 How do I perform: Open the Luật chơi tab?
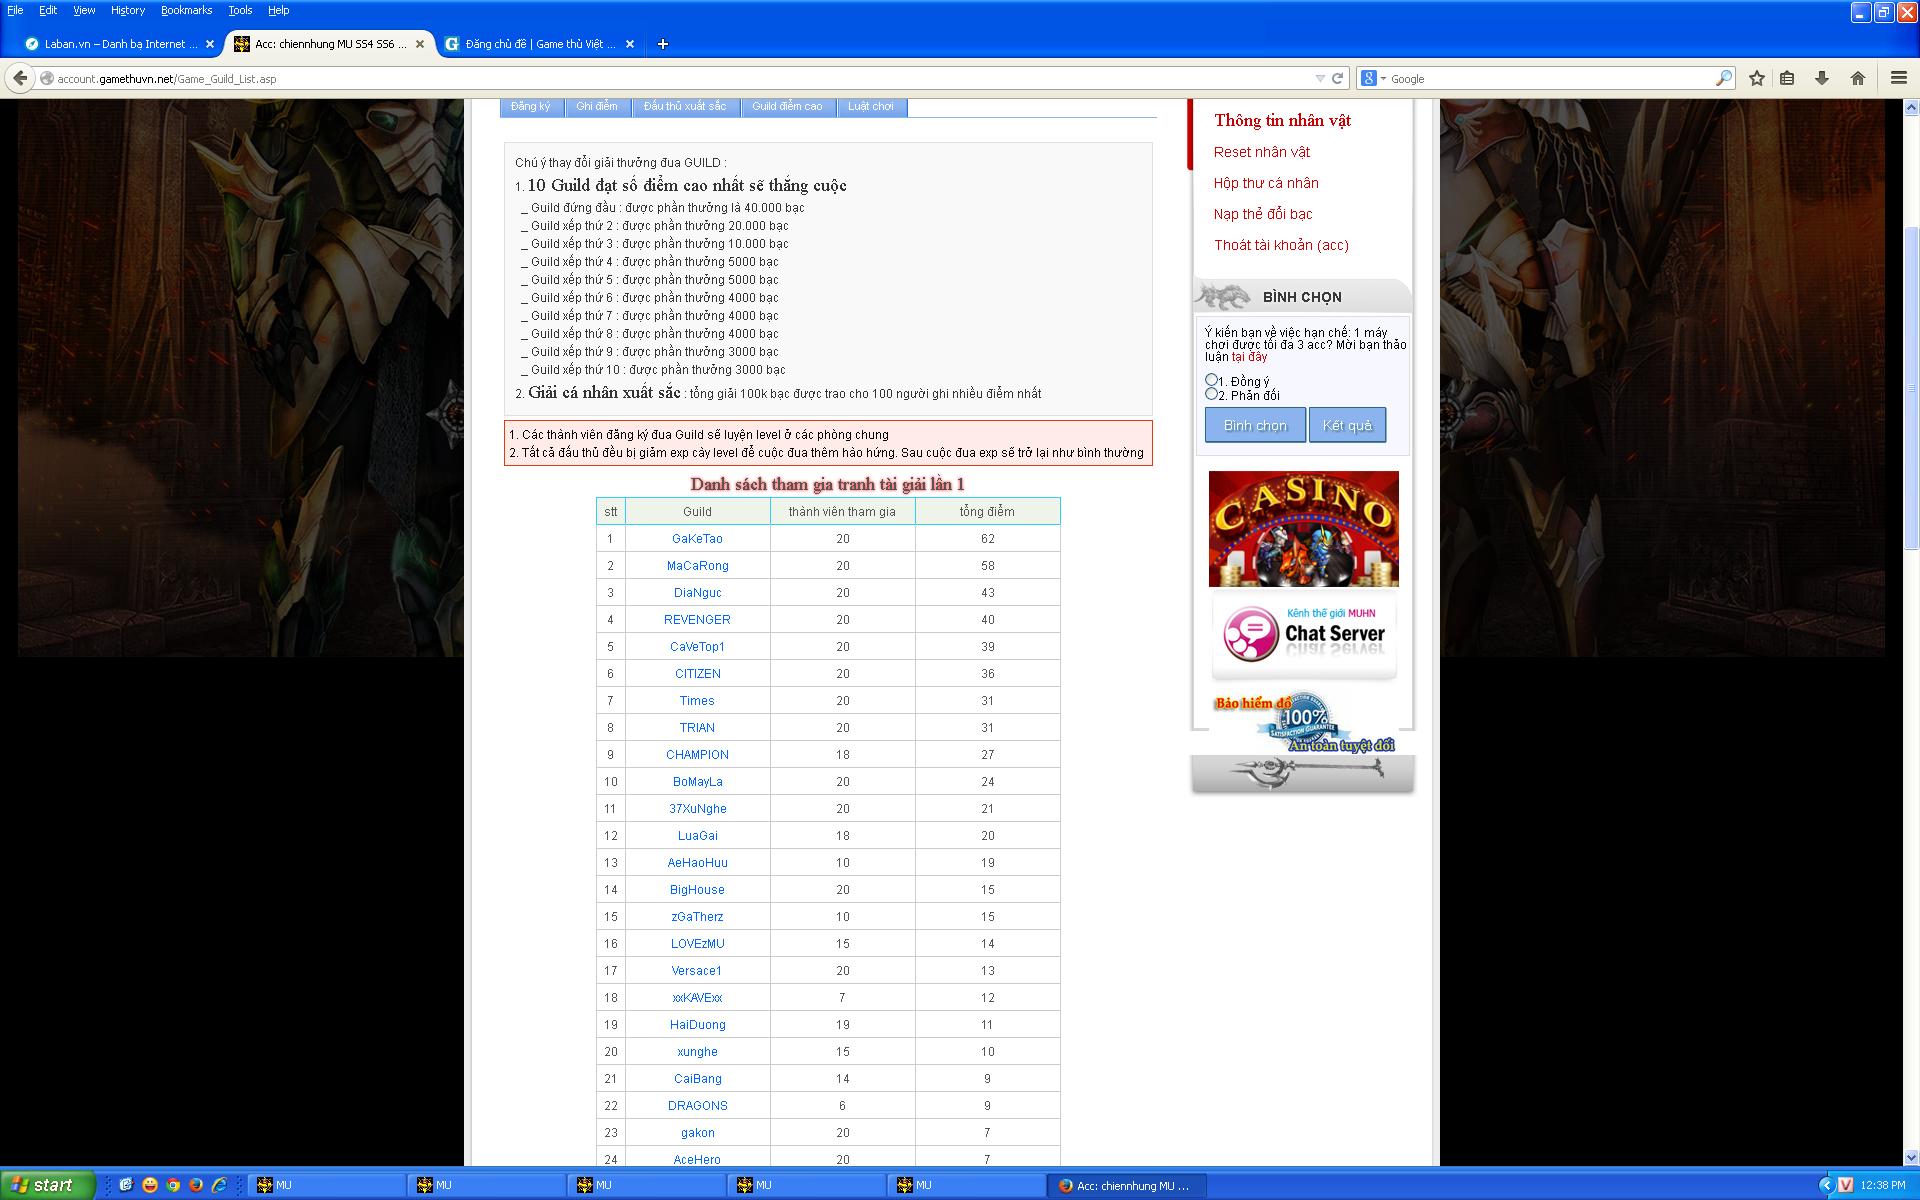click(871, 106)
